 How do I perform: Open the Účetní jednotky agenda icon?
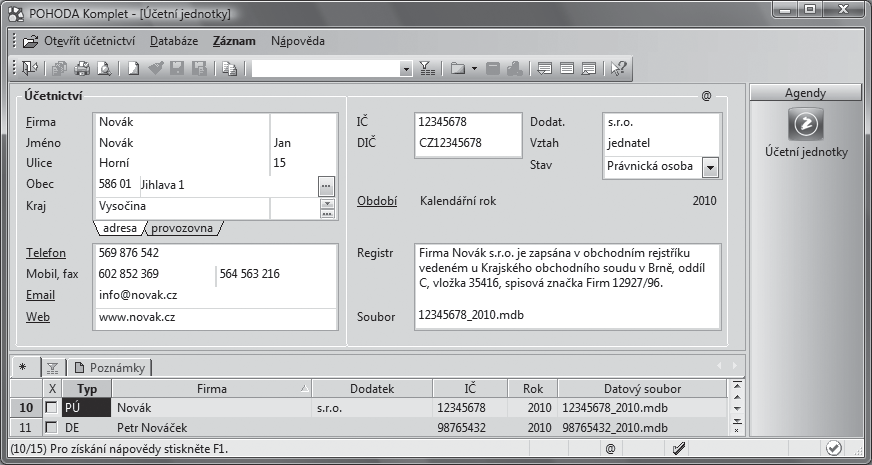(x=806, y=123)
